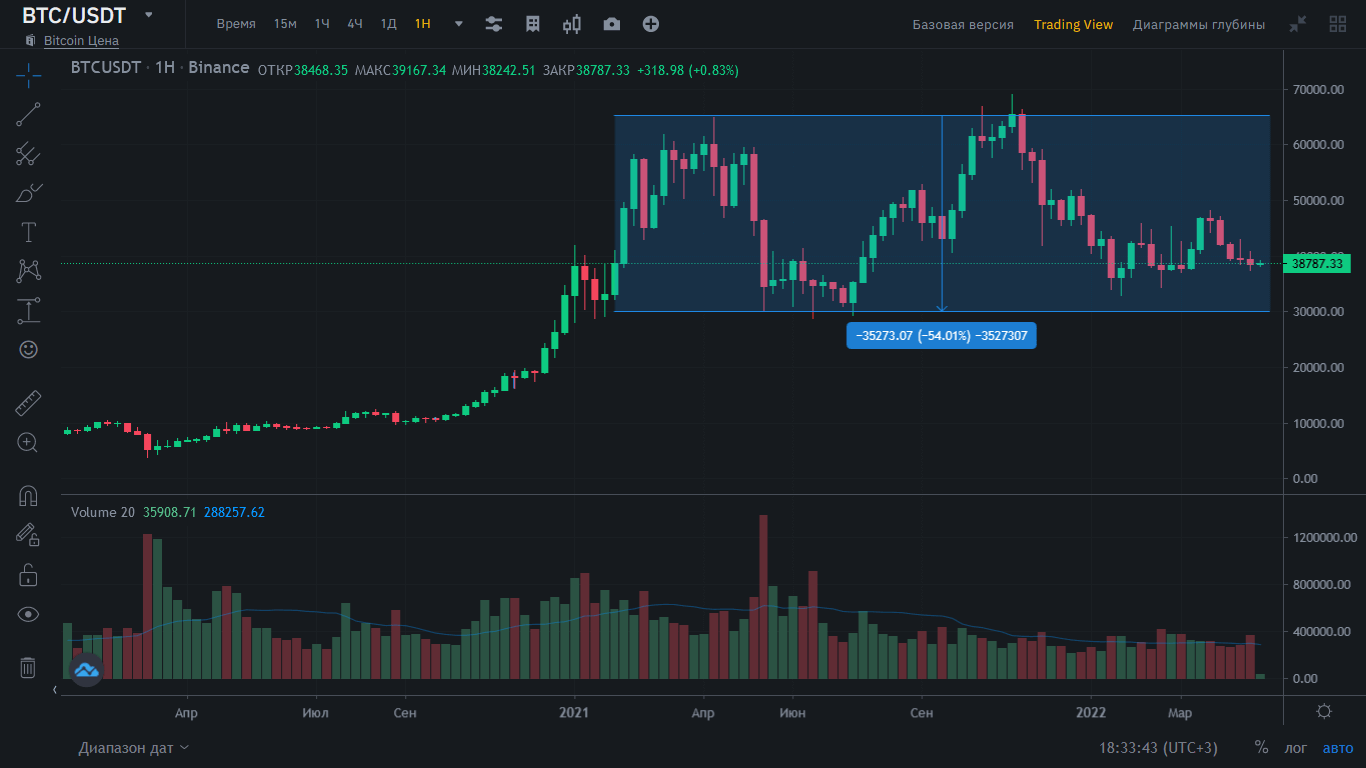Viewport: 1366px width, 768px height.
Task: Take a chart snapshot with camera icon
Action: coord(611,24)
